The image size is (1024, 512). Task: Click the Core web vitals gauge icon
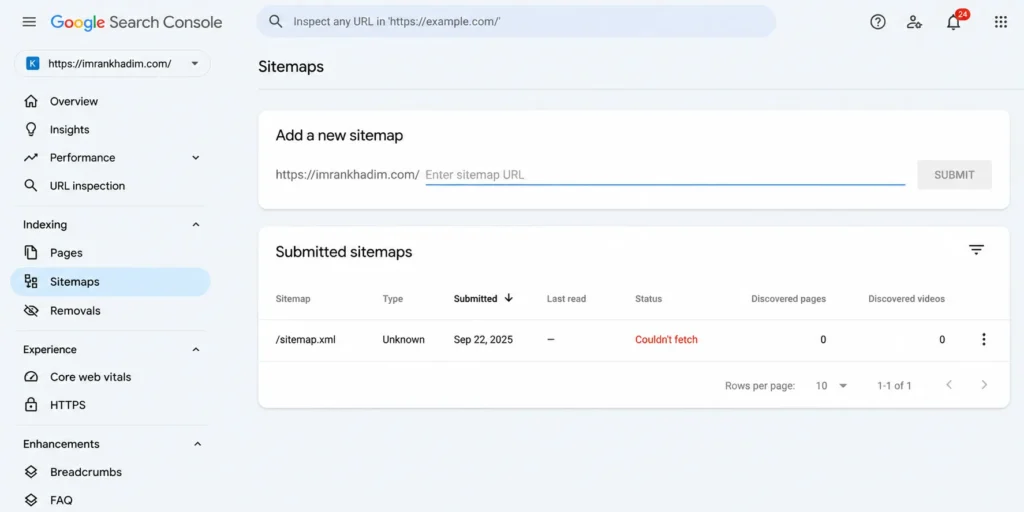pyautogui.click(x=31, y=377)
